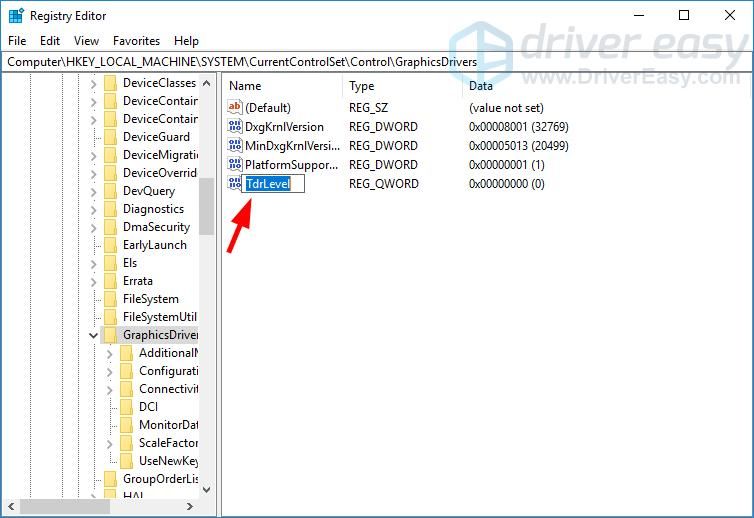Select the DCI folder icon
This screenshot has width=754, height=518.
(126, 407)
